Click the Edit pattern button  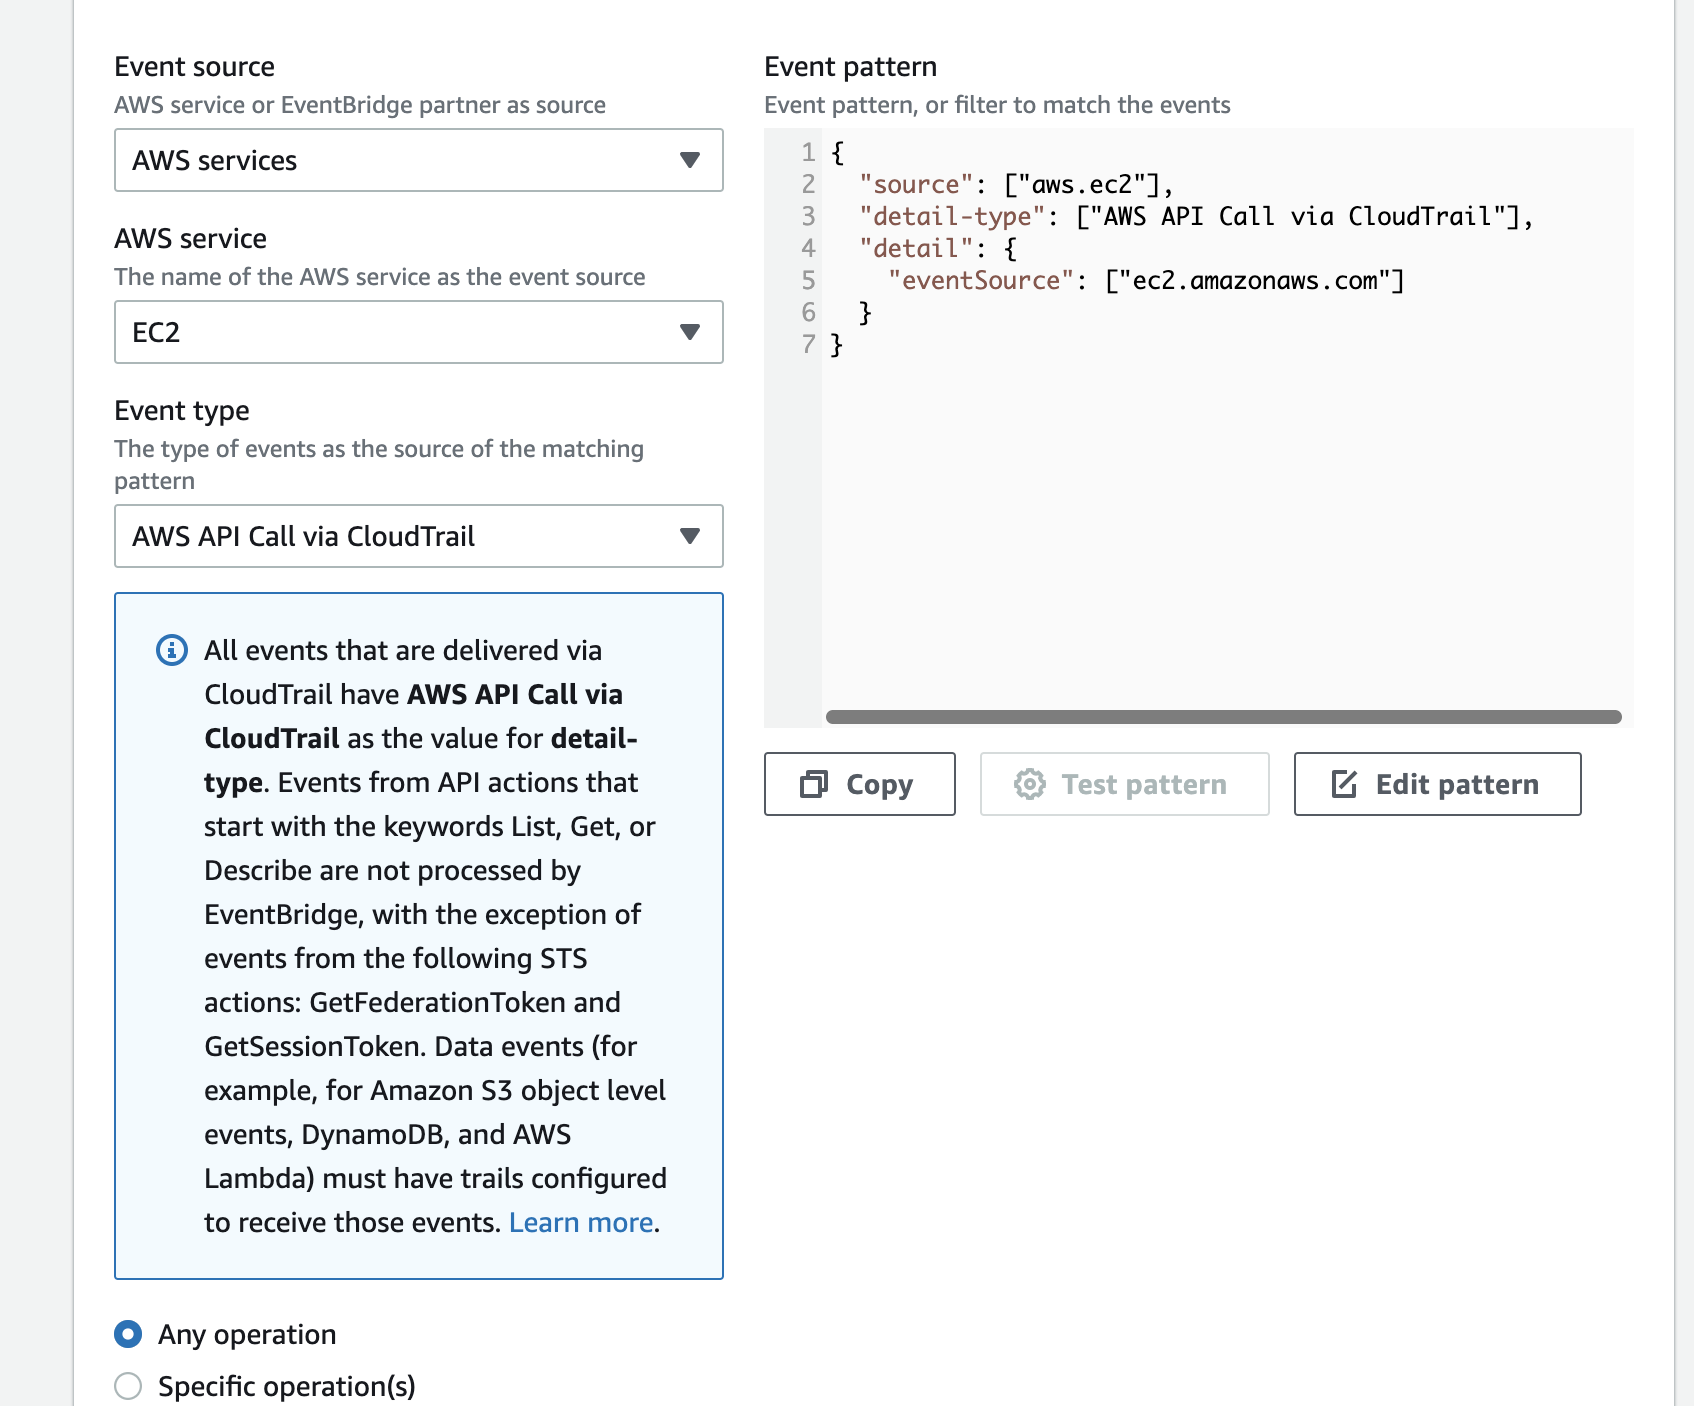(x=1437, y=784)
